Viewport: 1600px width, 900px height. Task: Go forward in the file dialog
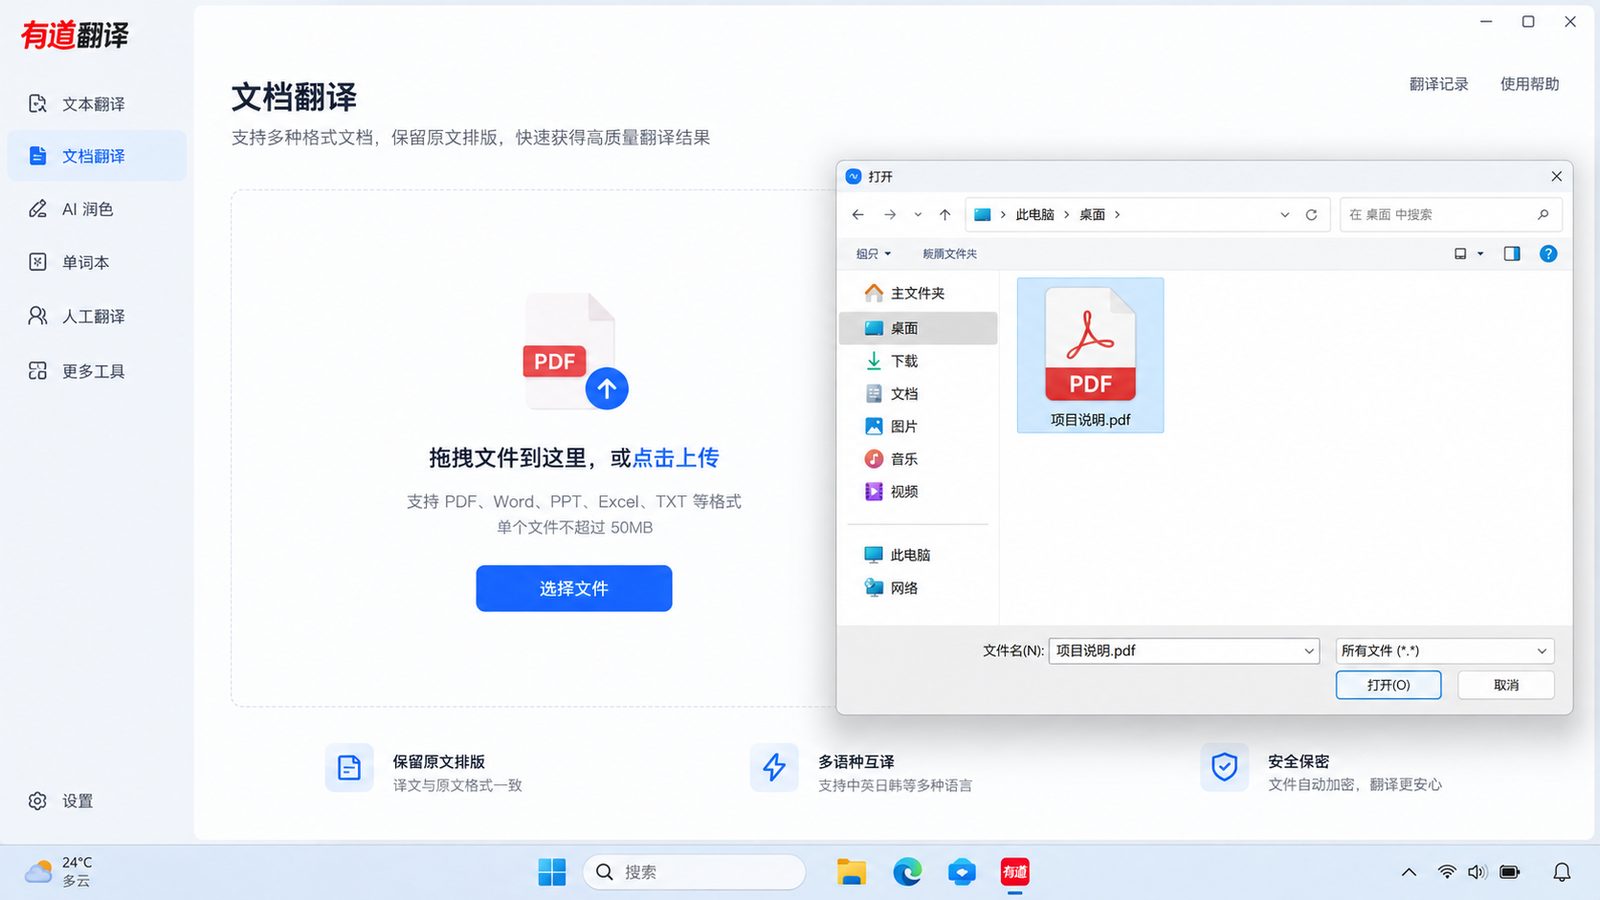[x=890, y=215]
